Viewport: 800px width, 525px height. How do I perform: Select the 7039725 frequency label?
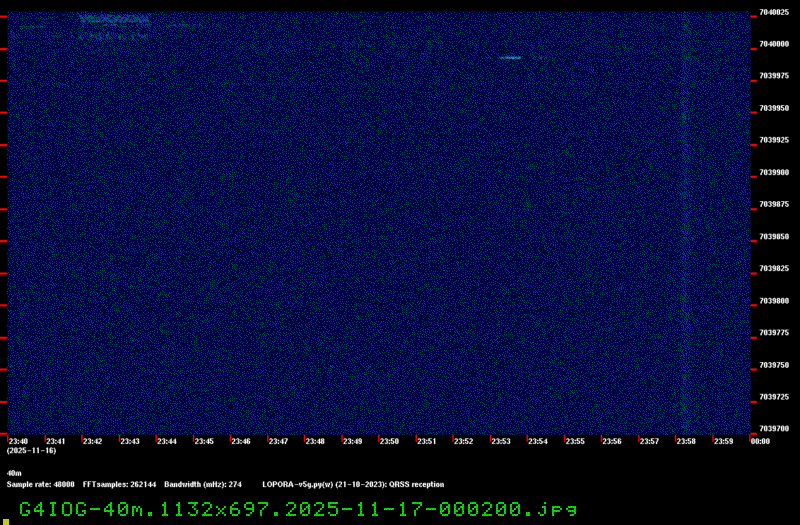[774, 397]
